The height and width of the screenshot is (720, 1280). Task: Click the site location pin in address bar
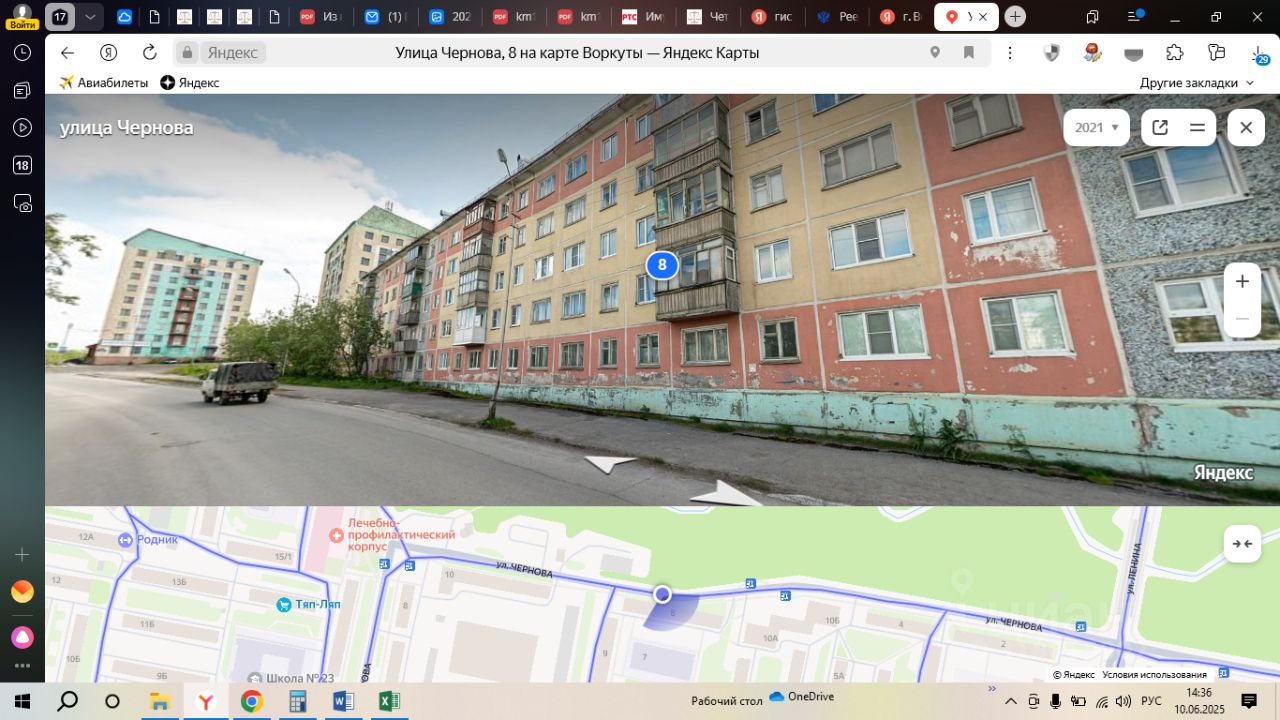tap(935, 53)
